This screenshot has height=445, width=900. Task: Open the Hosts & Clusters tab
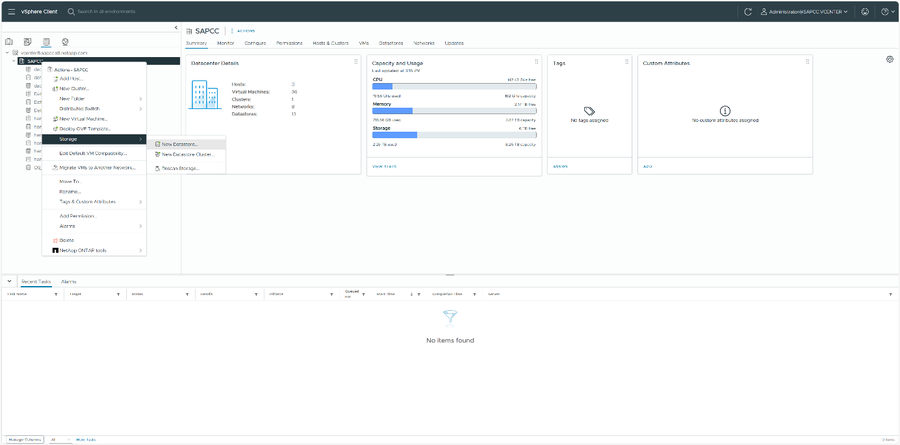[x=331, y=43]
